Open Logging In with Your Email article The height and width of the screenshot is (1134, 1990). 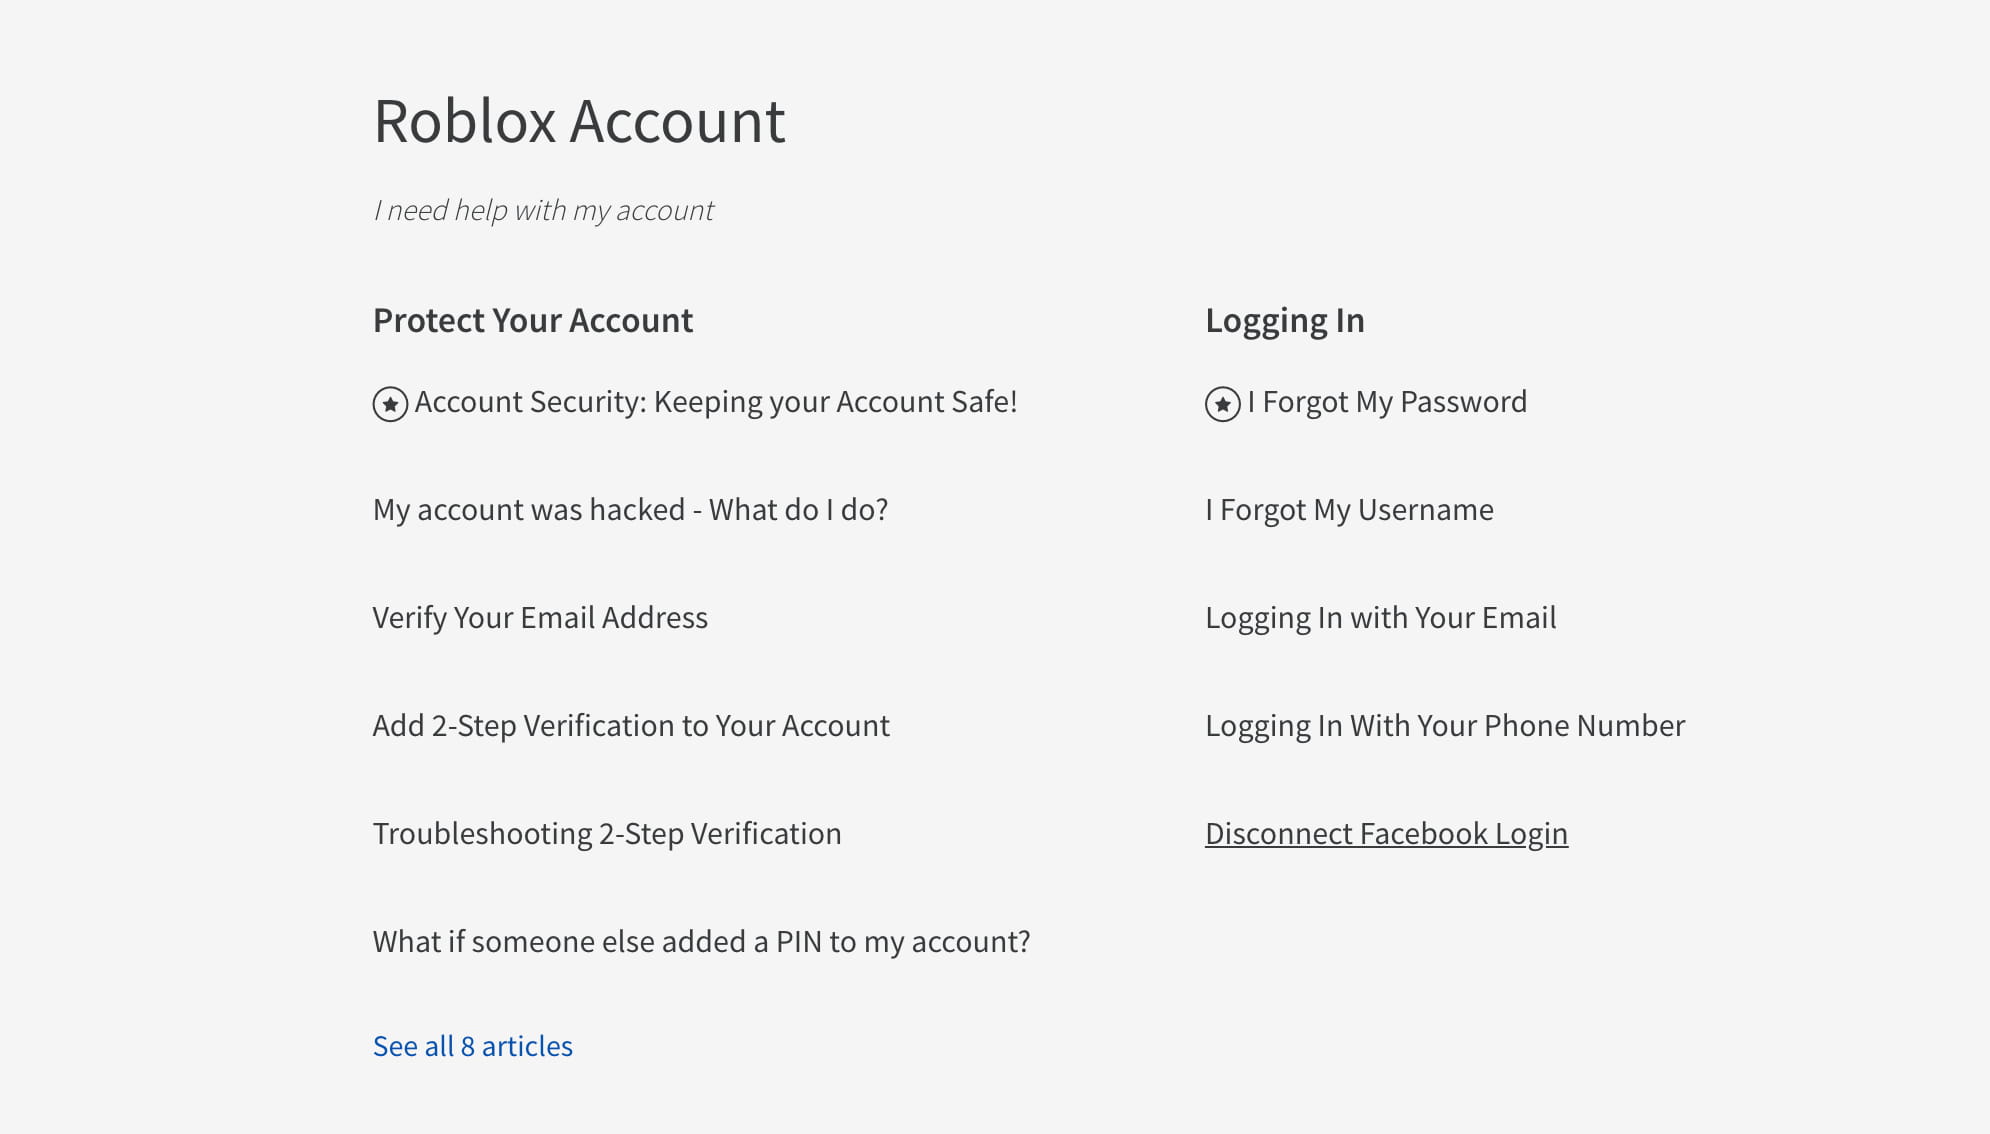(1380, 618)
